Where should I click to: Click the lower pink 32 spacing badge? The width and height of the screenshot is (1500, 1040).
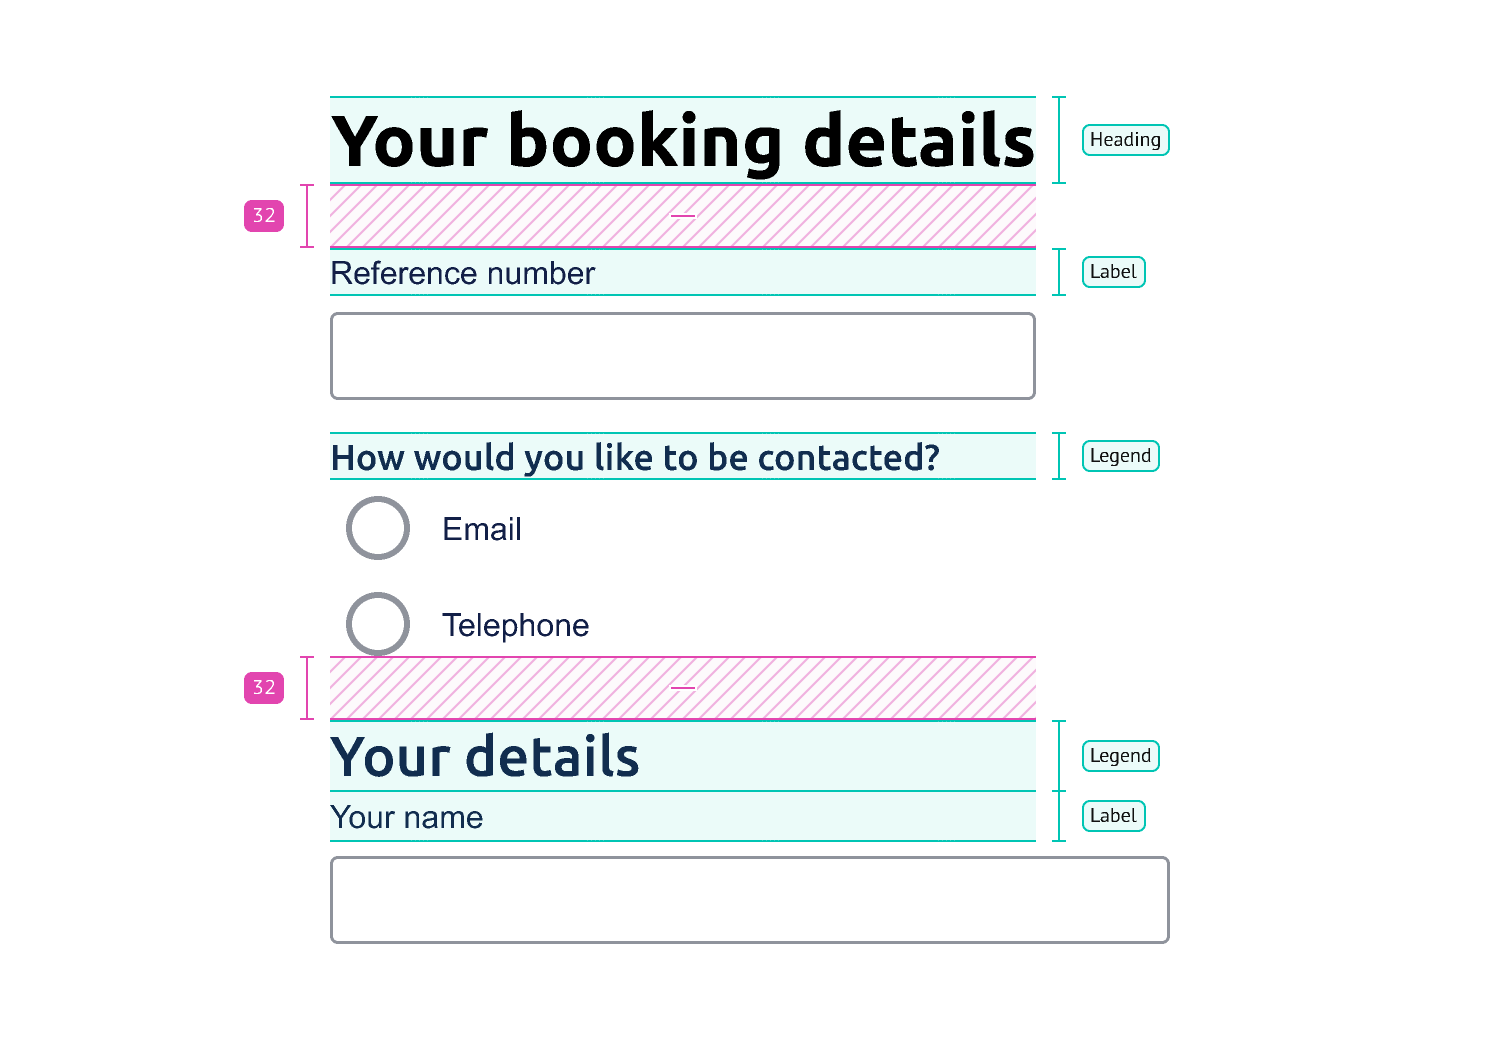[263, 688]
